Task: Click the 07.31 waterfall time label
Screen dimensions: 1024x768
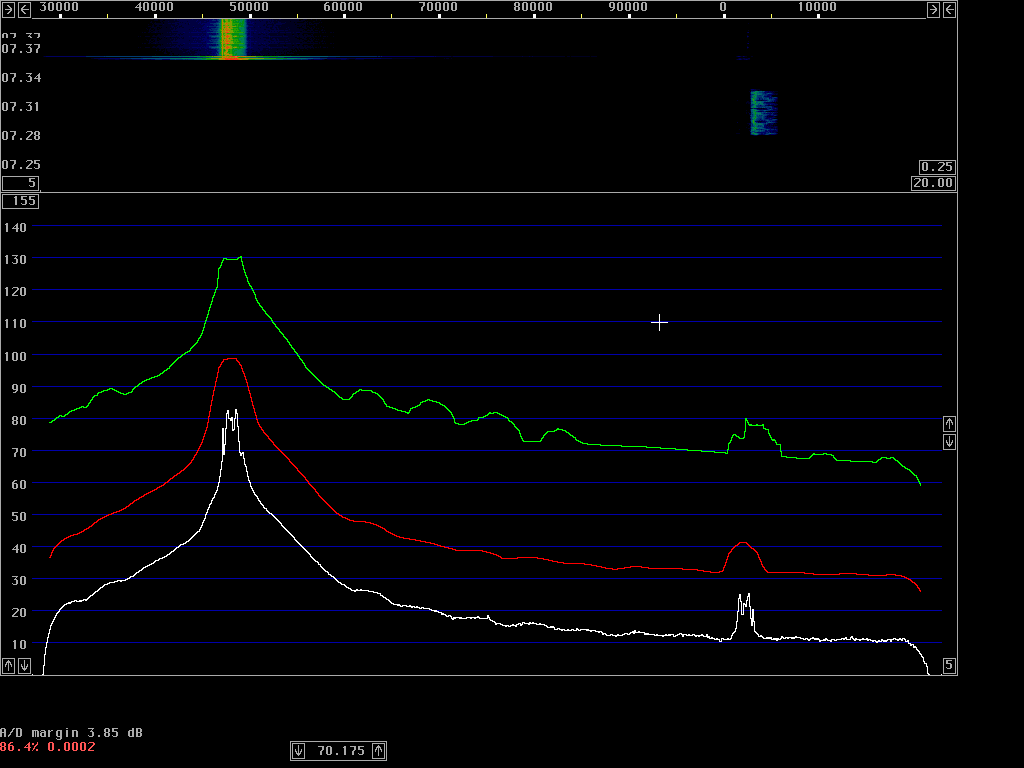Action: [x=21, y=106]
